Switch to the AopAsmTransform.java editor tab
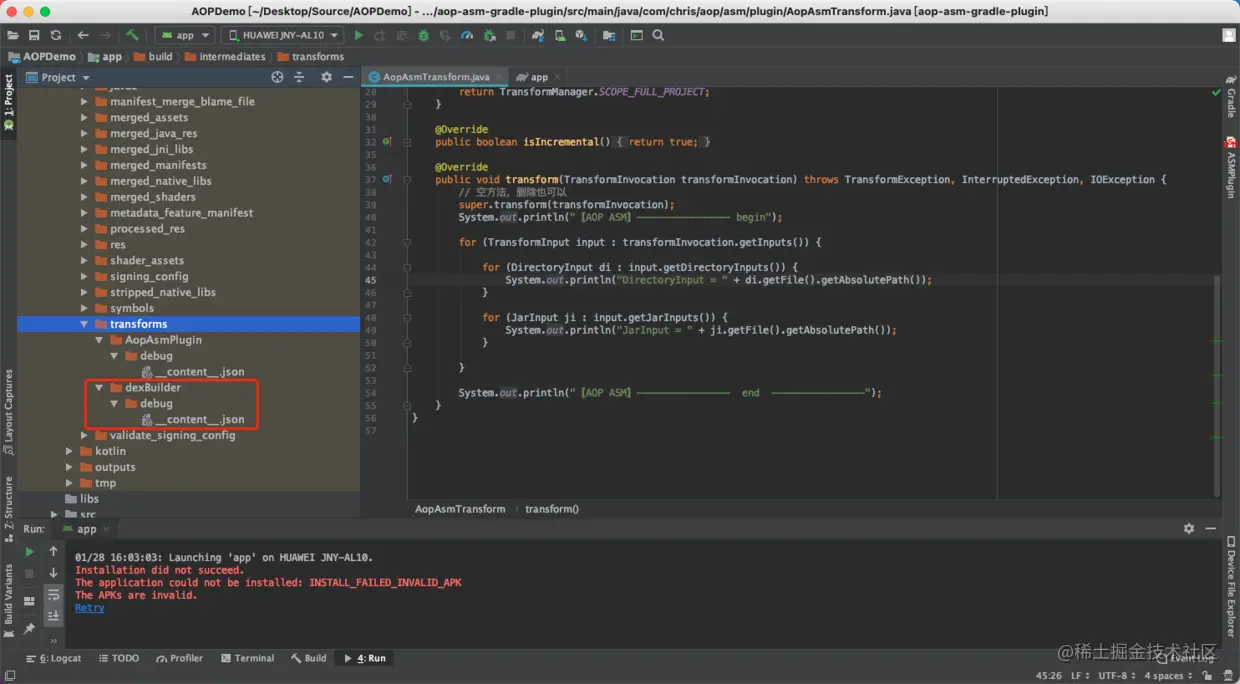 [434, 77]
